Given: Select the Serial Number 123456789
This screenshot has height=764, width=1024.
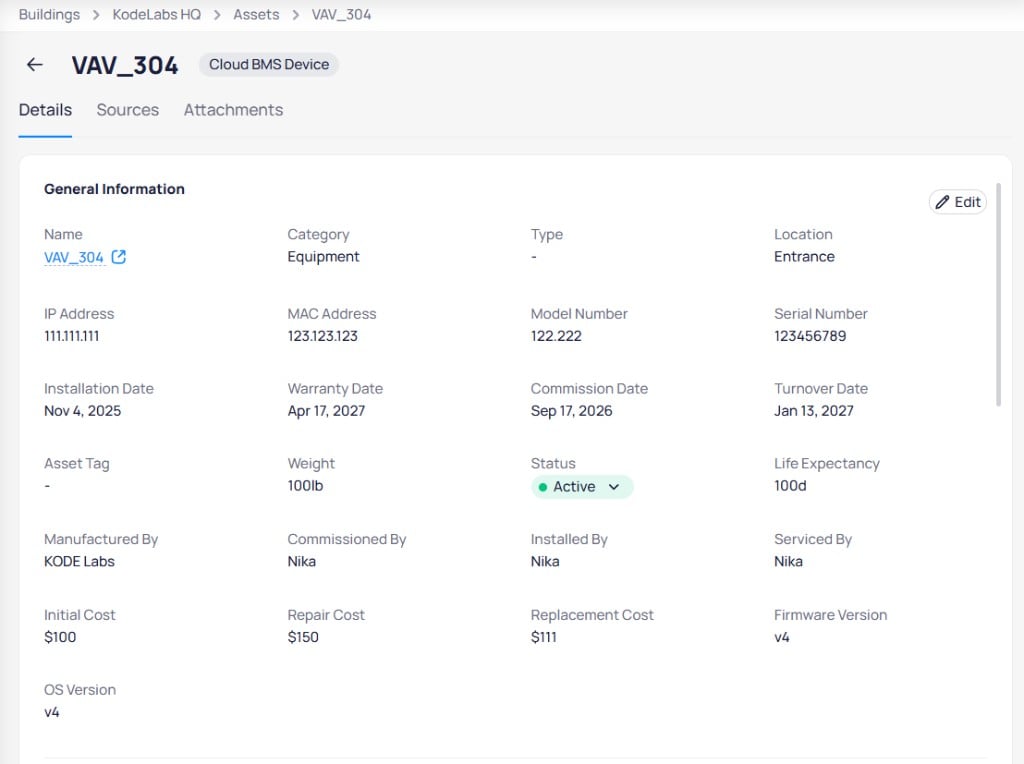Looking at the screenshot, I should [810, 336].
